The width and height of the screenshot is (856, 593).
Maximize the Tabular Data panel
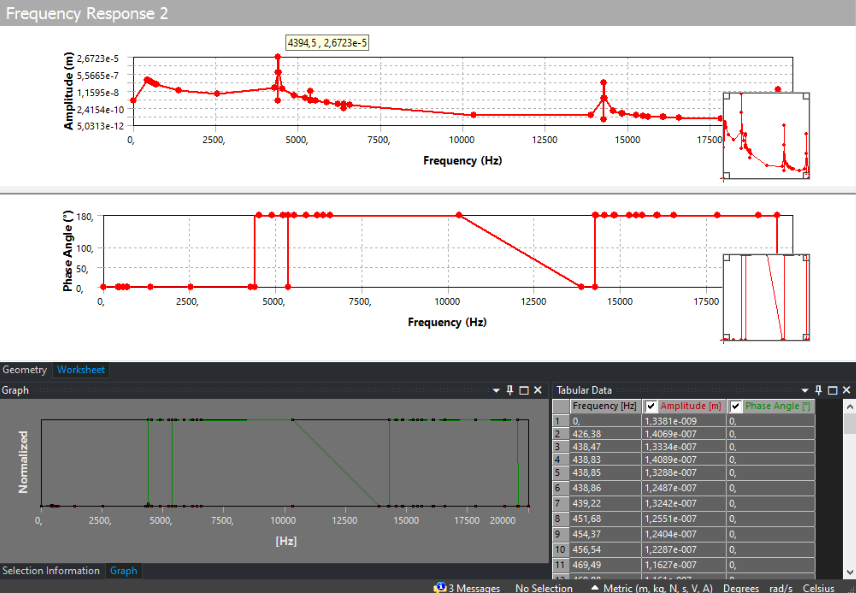[833, 390]
